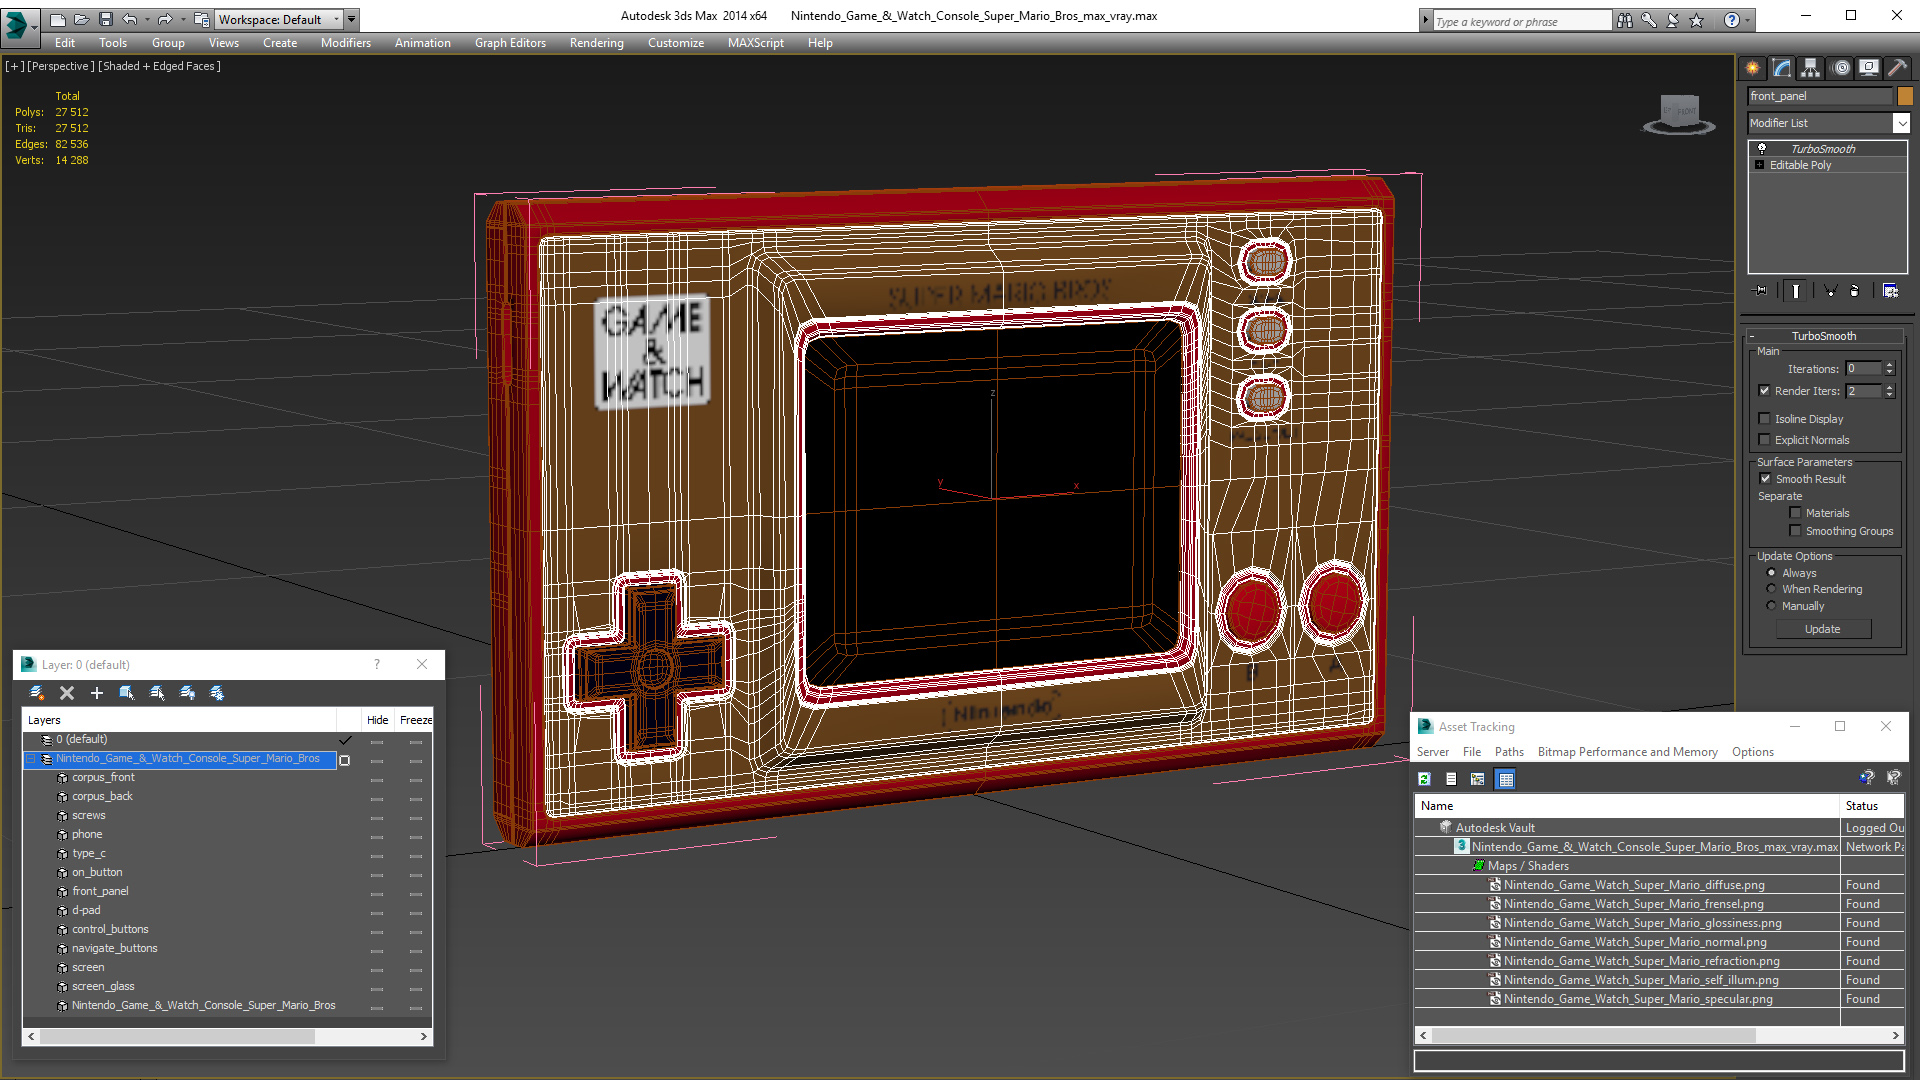Click Layer dialog horizontal scrollbar
The height and width of the screenshot is (1080, 1920).
coord(177,1037)
